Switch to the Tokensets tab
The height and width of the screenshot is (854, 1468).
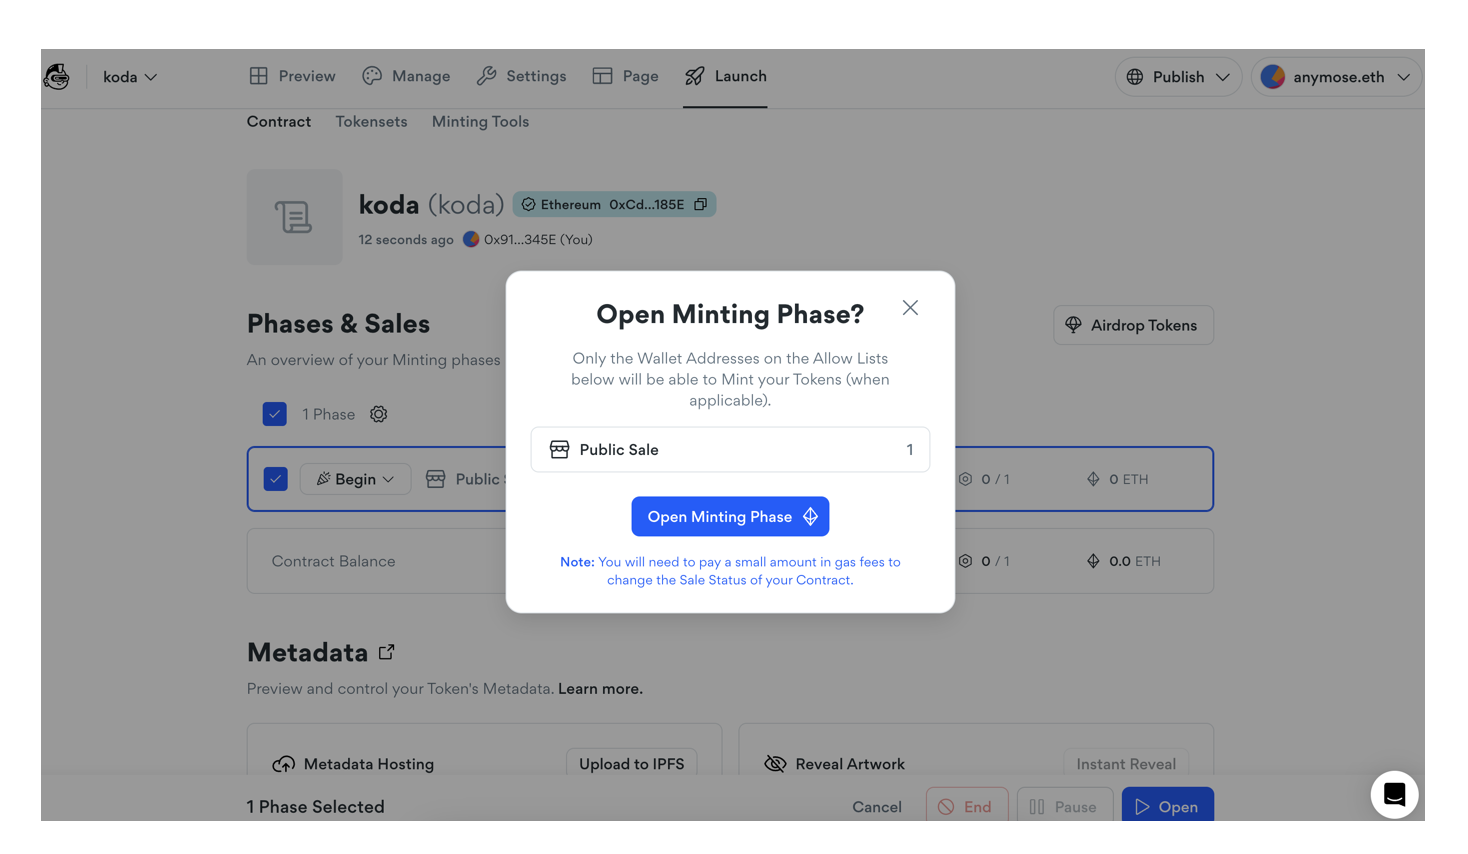point(371,122)
